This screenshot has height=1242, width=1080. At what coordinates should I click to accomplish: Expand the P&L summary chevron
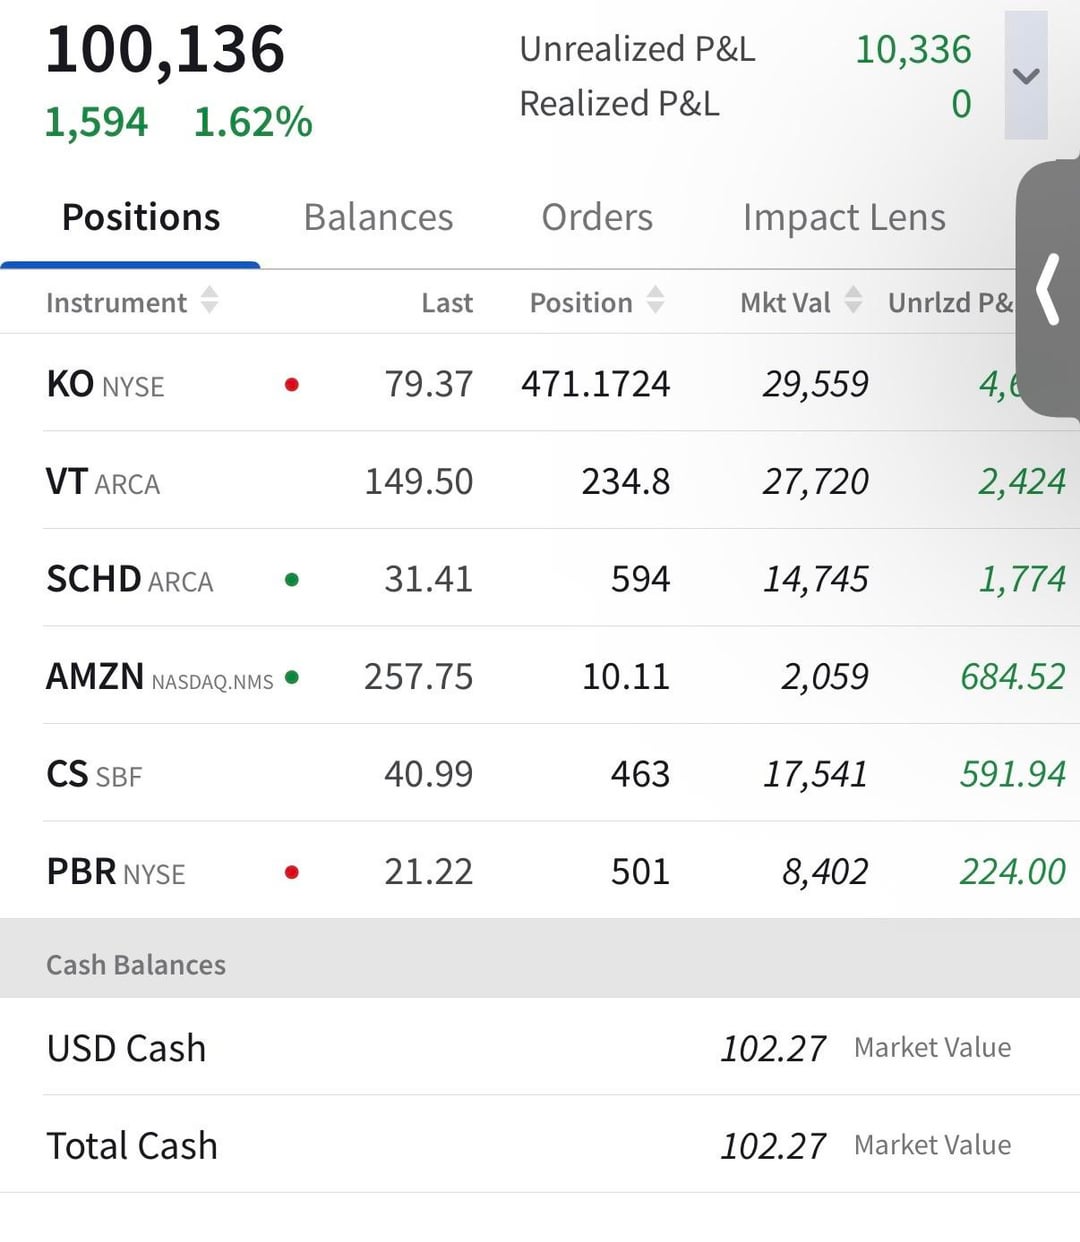[x=1026, y=76]
